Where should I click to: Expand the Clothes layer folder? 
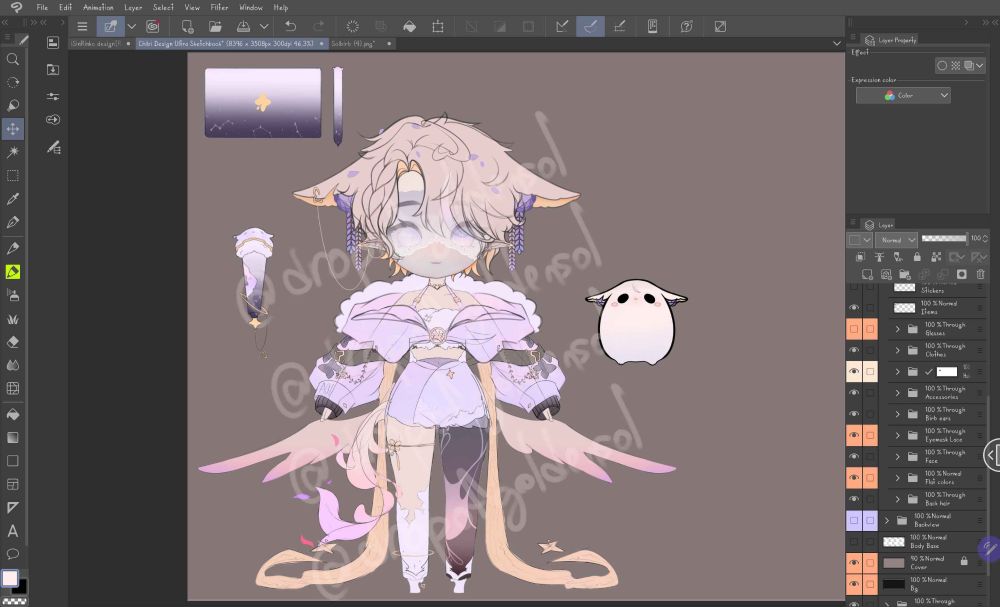click(897, 350)
